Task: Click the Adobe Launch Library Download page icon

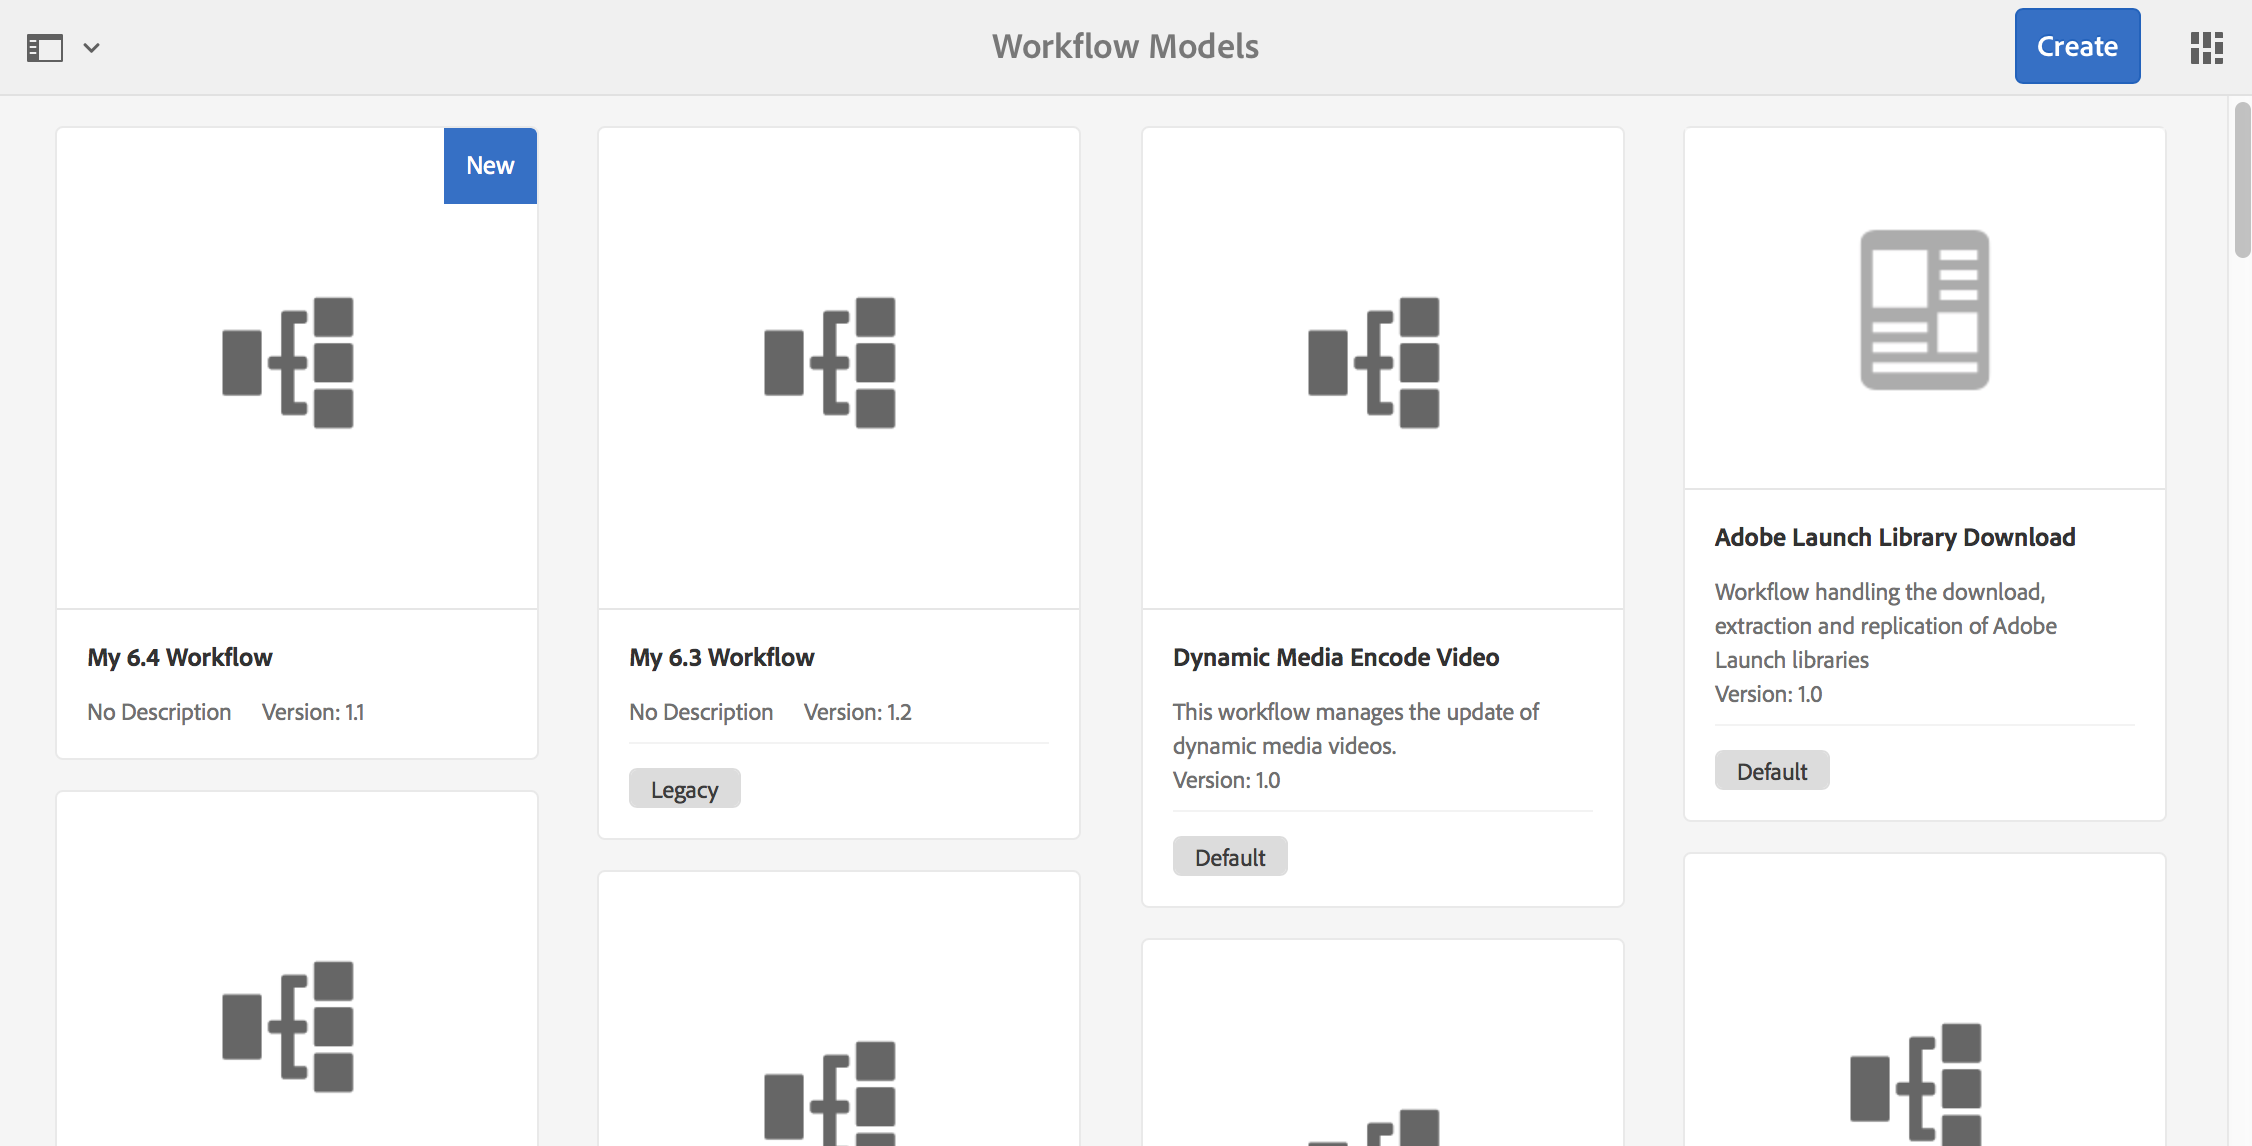Action: click(1924, 310)
